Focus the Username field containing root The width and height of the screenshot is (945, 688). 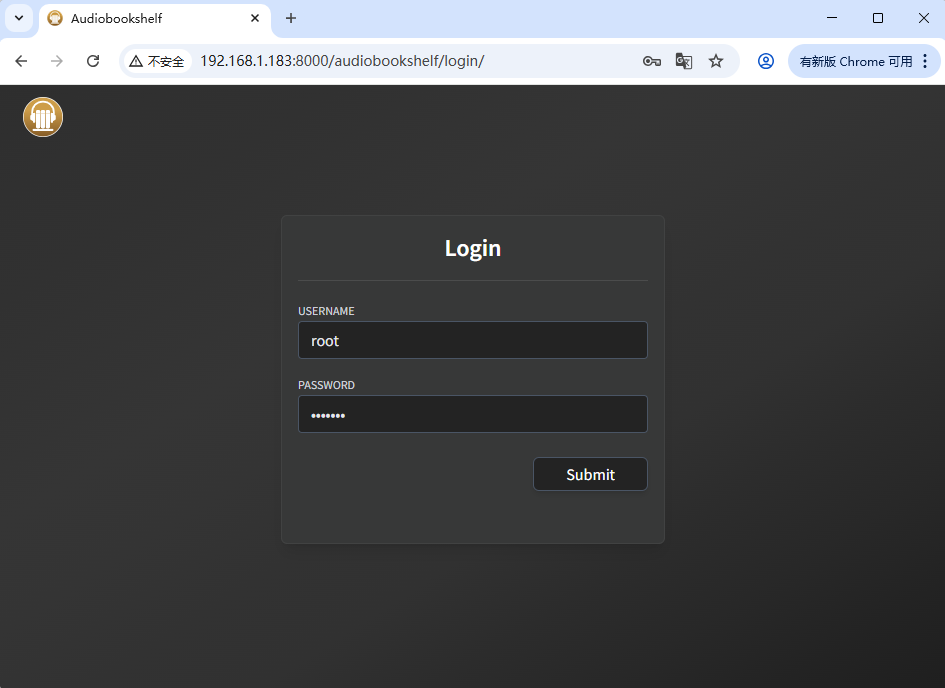[472, 340]
